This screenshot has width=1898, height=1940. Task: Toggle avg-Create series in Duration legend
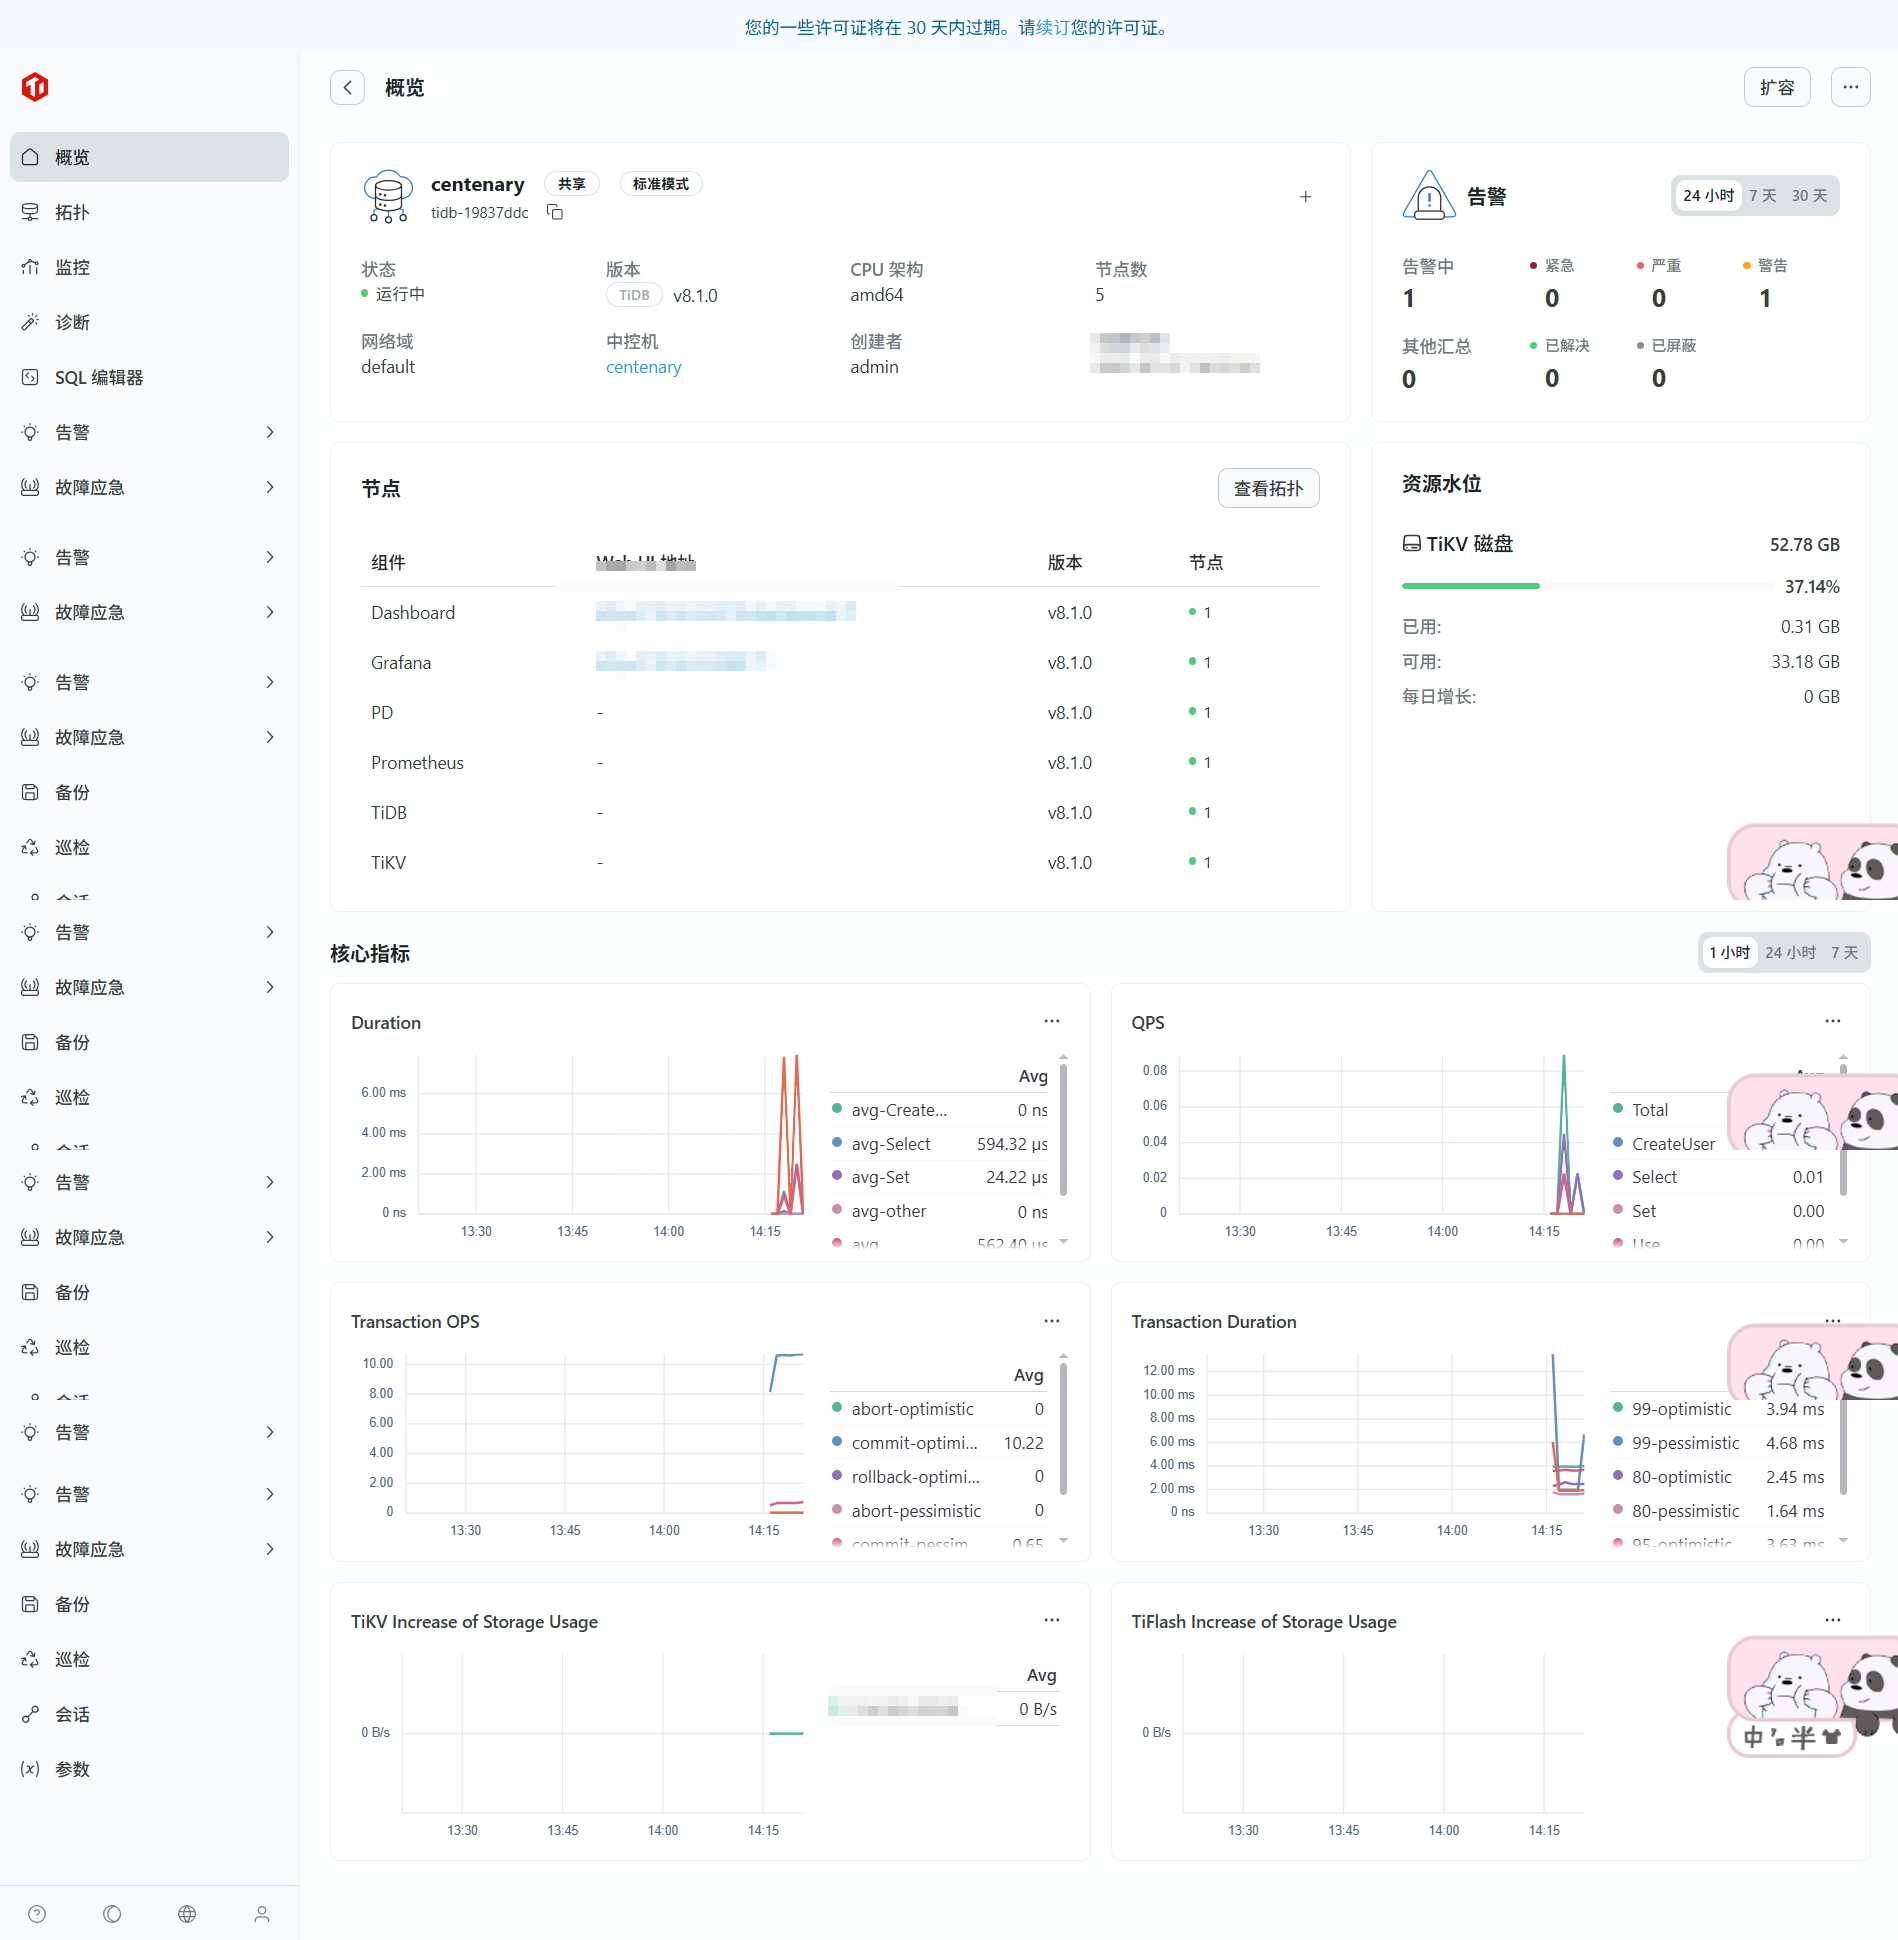click(x=899, y=1110)
